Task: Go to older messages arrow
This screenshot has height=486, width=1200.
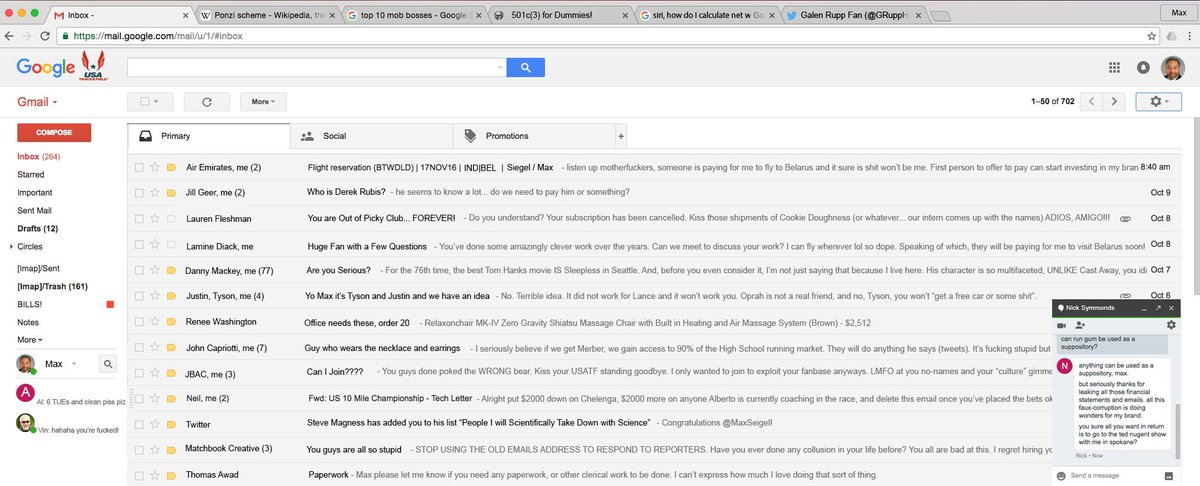Action: (1116, 101)
